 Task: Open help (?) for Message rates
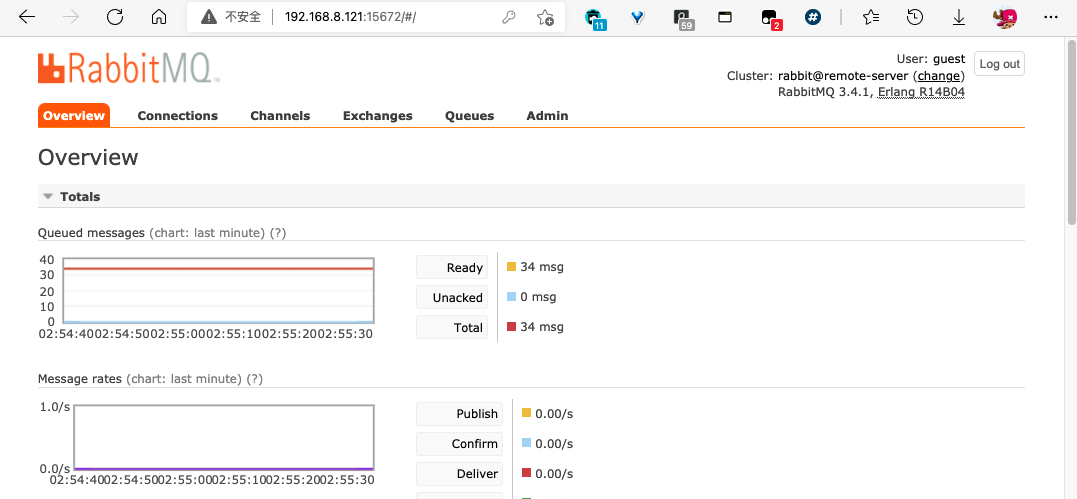(254, 379)
